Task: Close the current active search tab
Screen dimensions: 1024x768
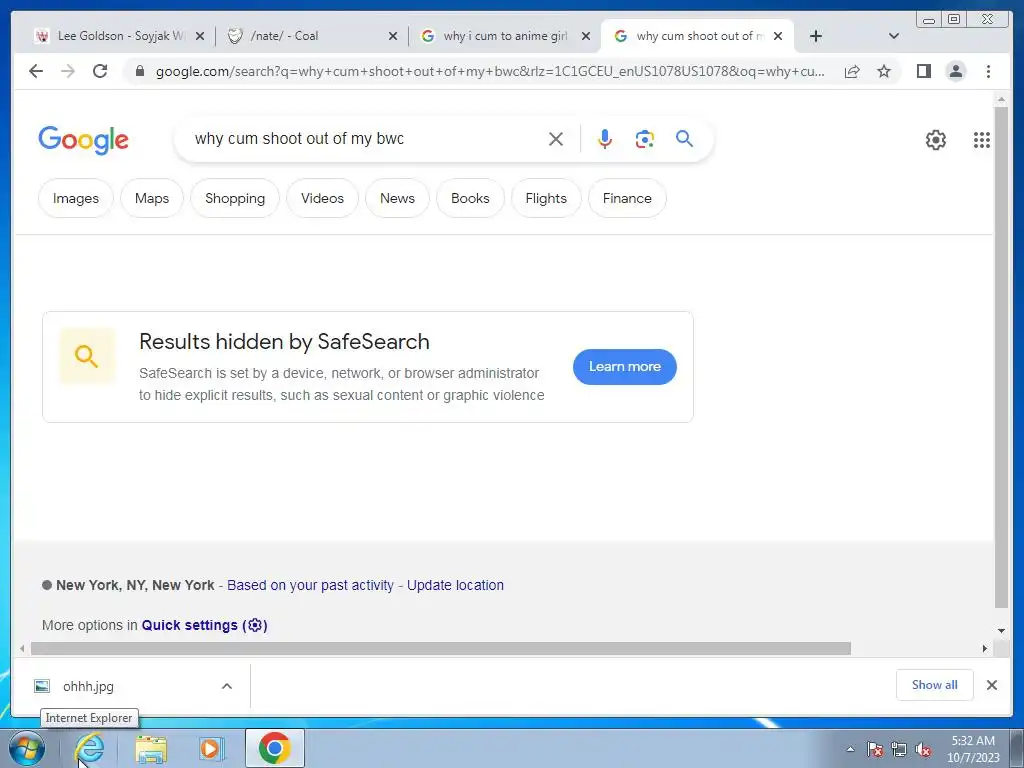Action: pos(778,37)
